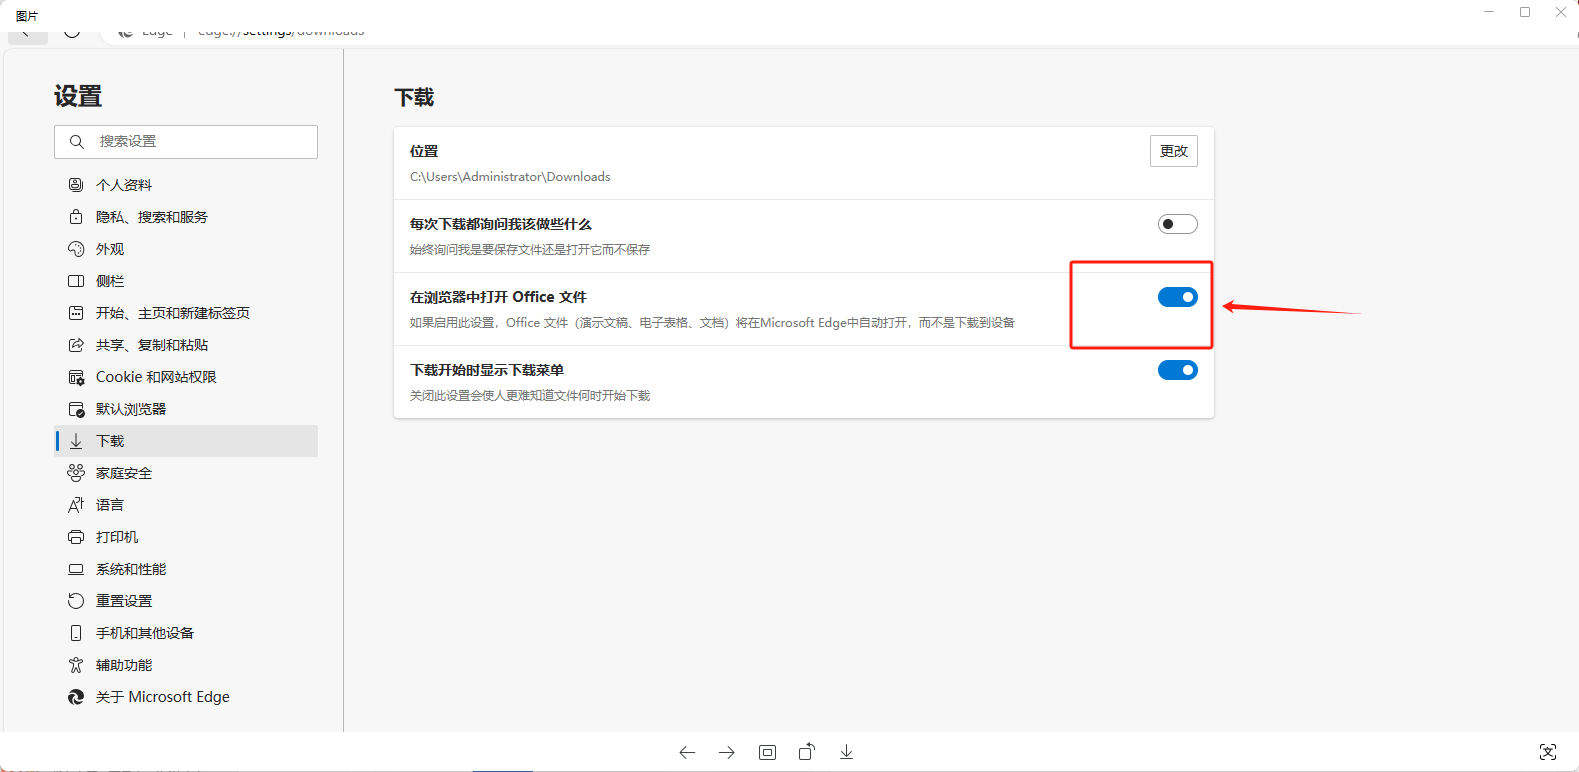1579x772 pixels.
Task: Select 下载 in settings sidebar
Action: coord(186,441)
